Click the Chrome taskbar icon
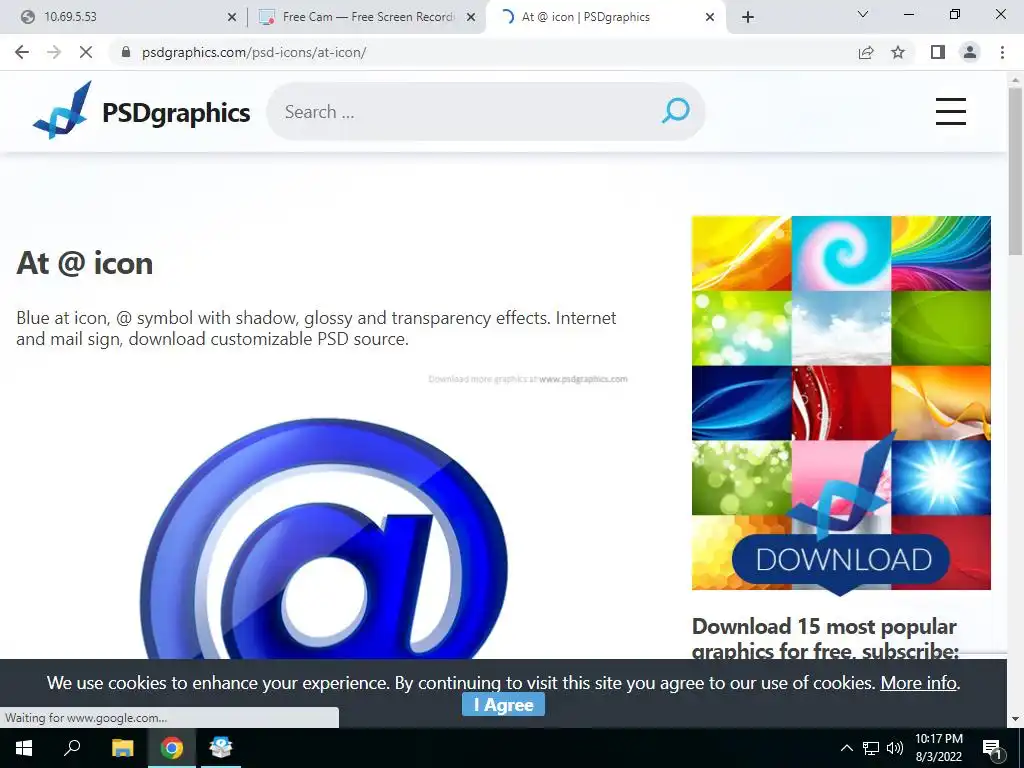This screenshot has height=768, width=1024. tap(172, 748)
